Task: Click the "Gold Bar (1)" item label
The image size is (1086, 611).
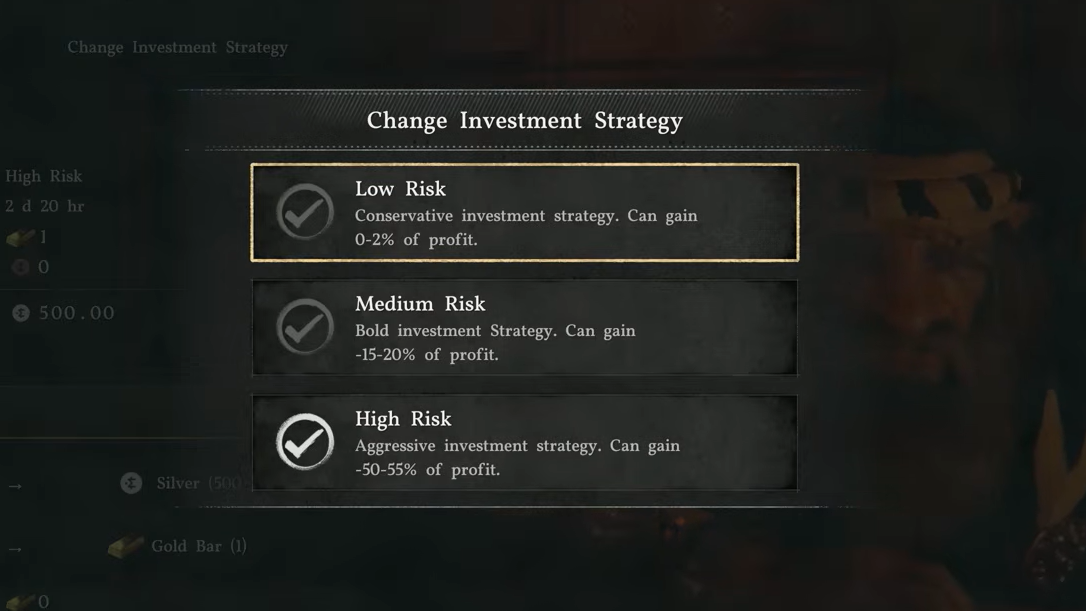Action: 199,546
